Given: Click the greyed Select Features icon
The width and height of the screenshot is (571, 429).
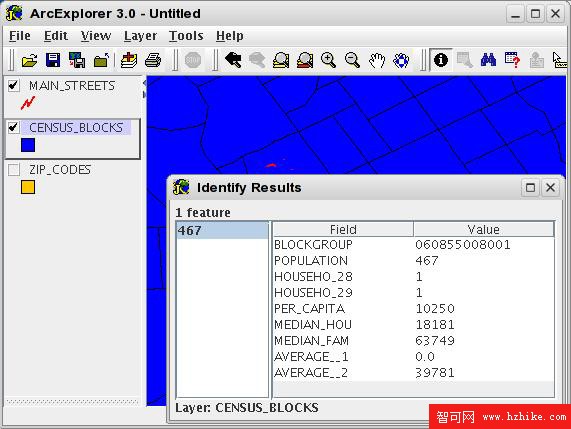Looking at the screenshot, I should (x=465, y=60).
